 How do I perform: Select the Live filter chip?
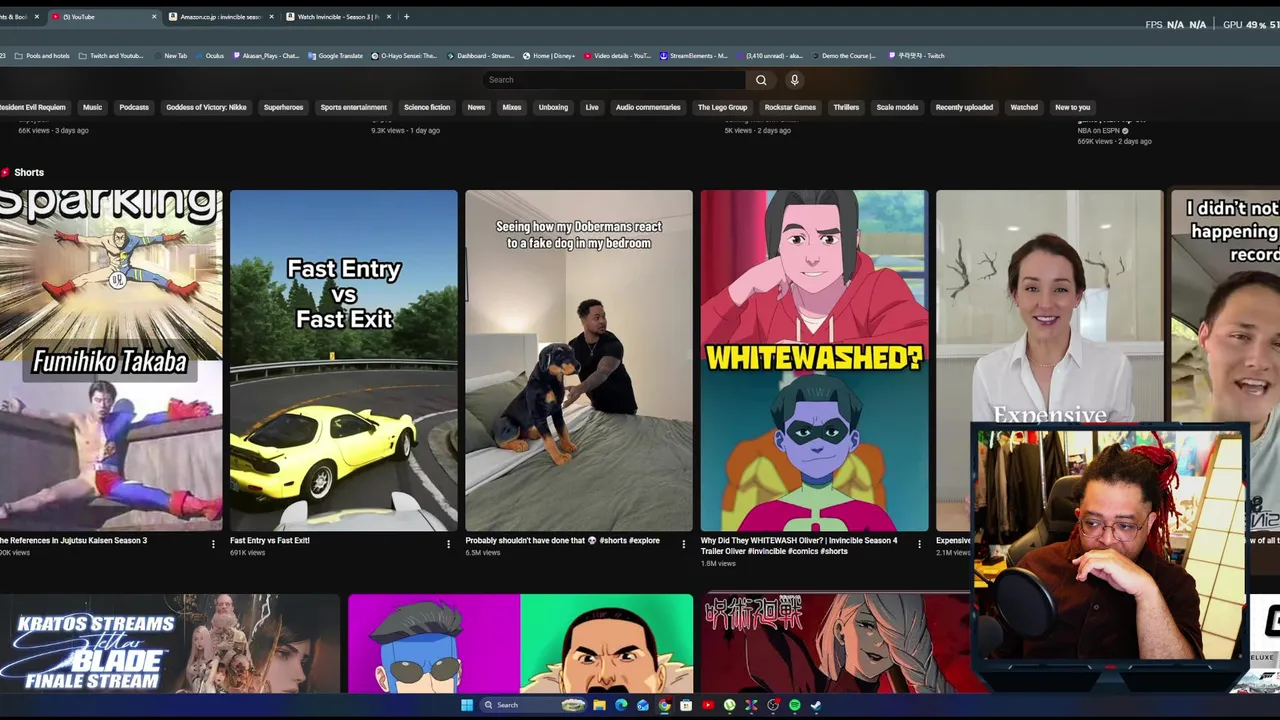click(592, 107)
